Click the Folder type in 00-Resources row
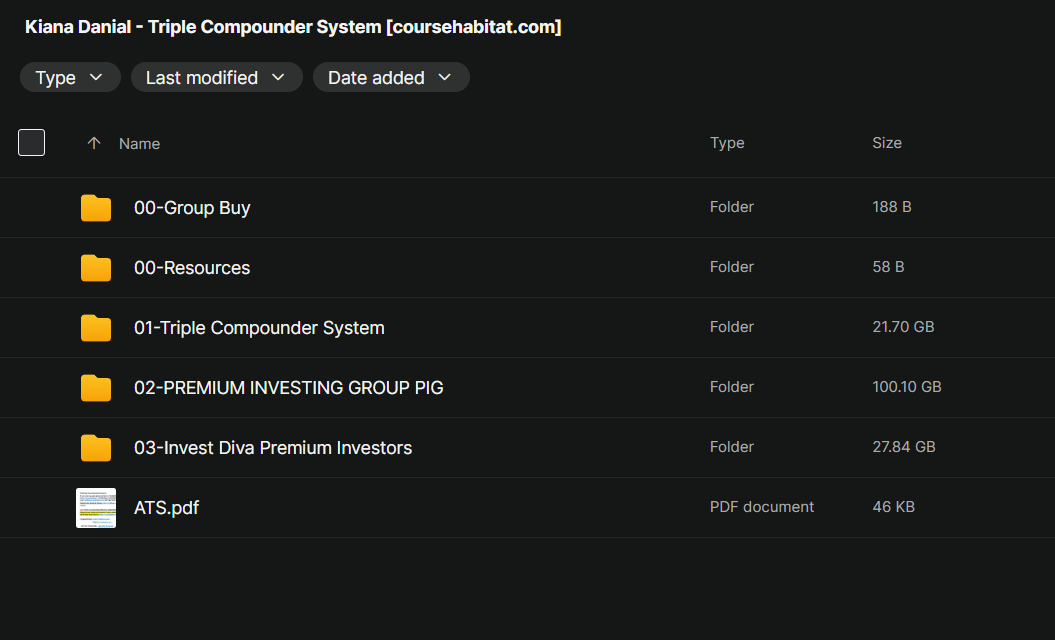Screen dimensions: 1055x640 pyautogui.click(x=732, y=266)
